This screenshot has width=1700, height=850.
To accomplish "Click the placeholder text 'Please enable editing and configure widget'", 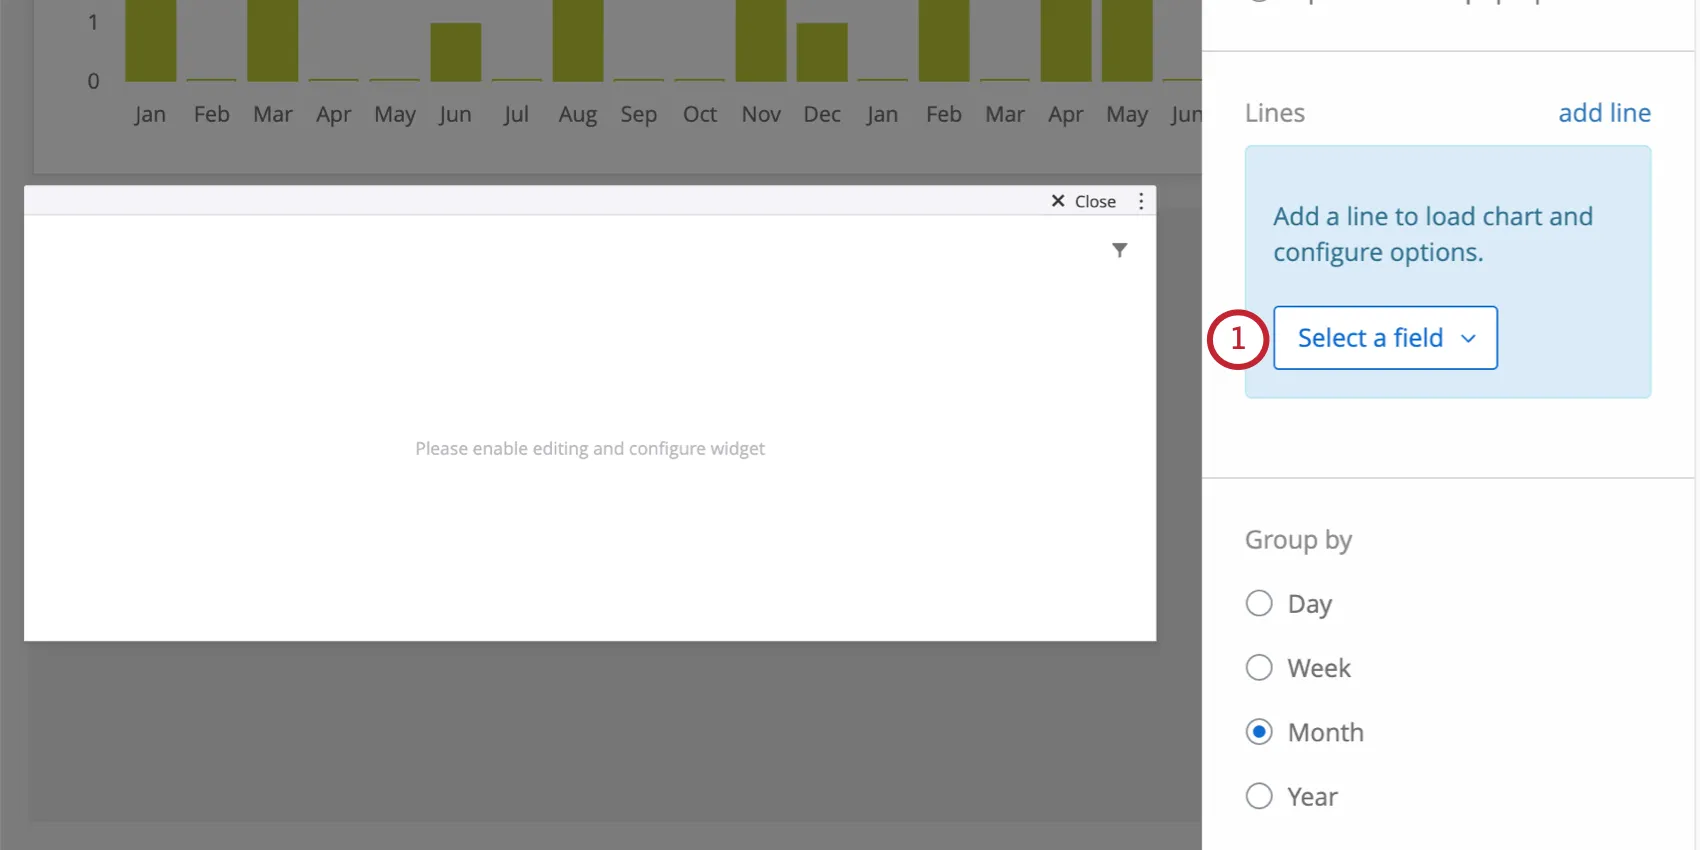I will click(590, 449).
